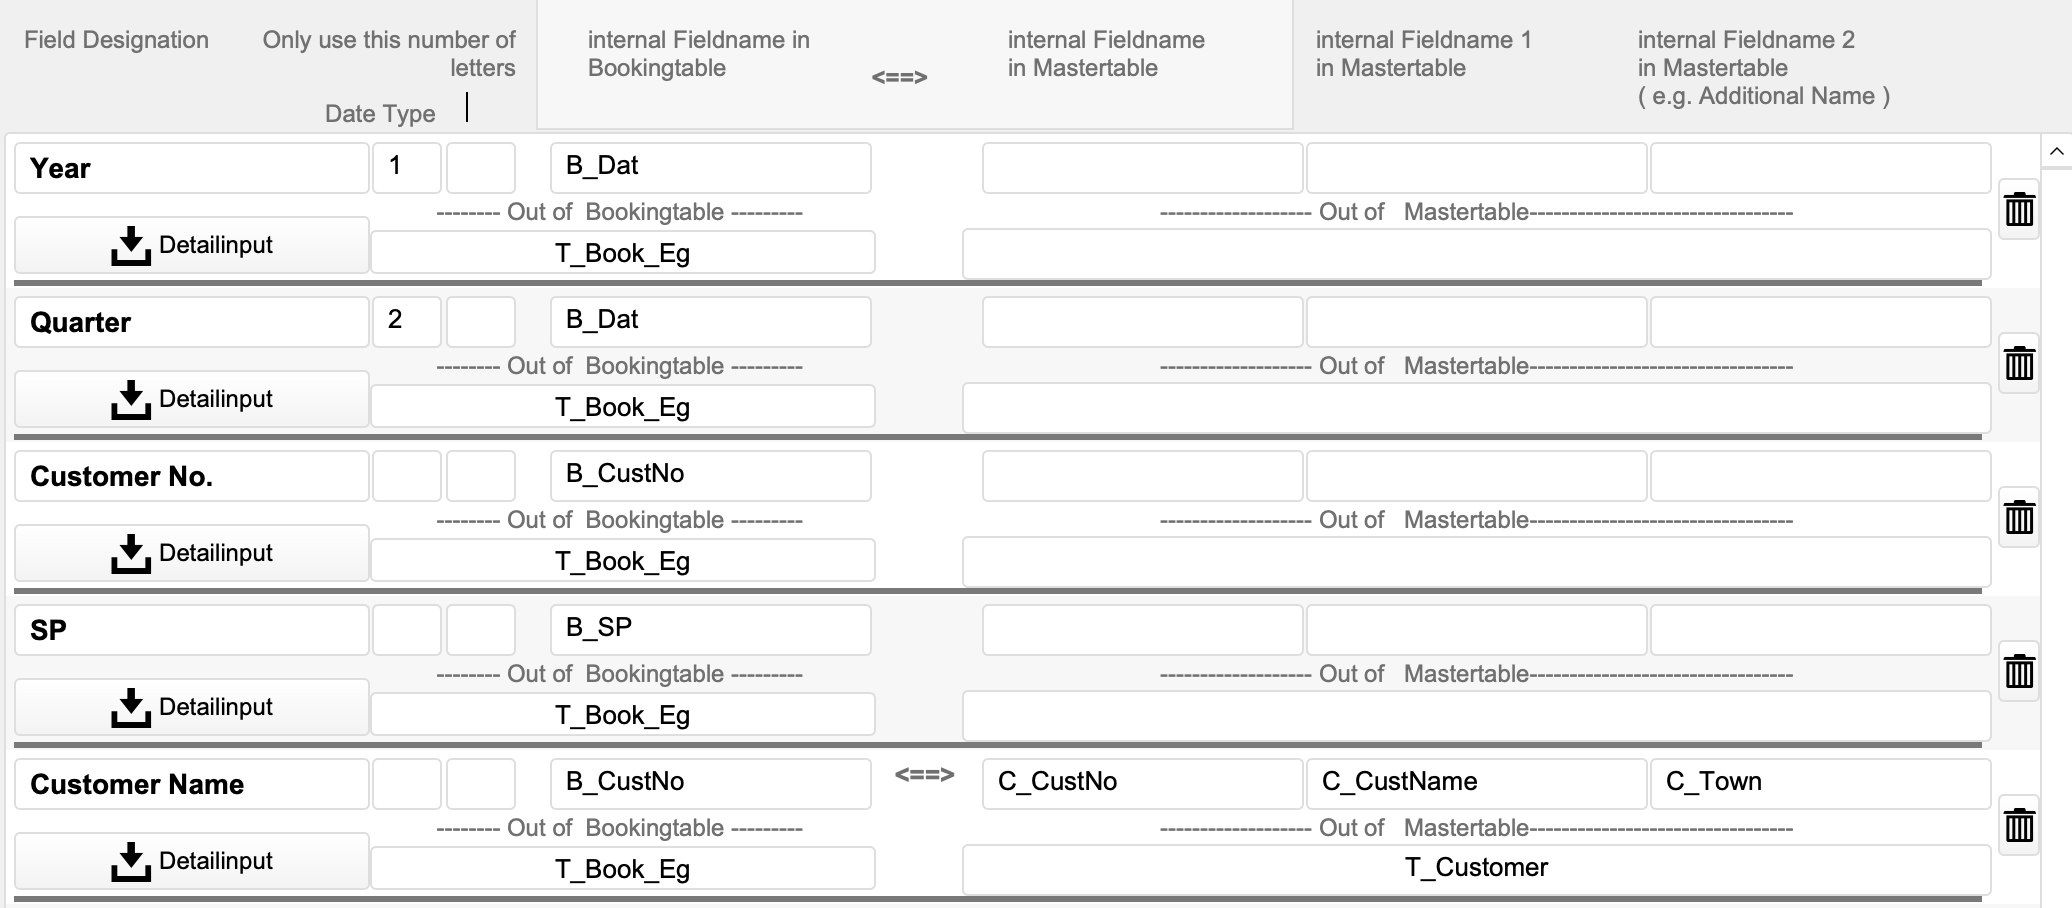Click Detailinput under Customer No.
This screenshot has height=908, width=2072.
192,554
